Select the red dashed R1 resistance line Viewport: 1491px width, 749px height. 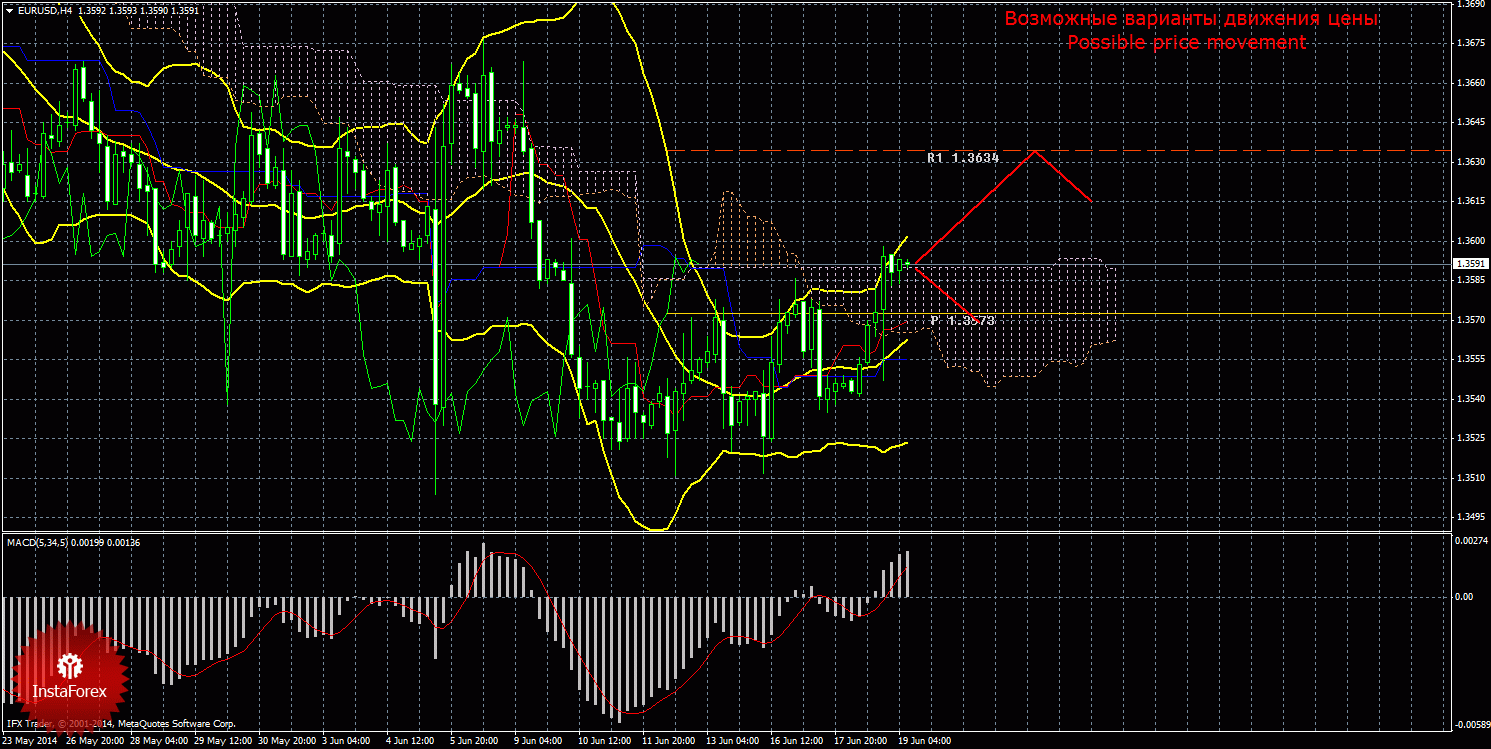click(1058, 150)
